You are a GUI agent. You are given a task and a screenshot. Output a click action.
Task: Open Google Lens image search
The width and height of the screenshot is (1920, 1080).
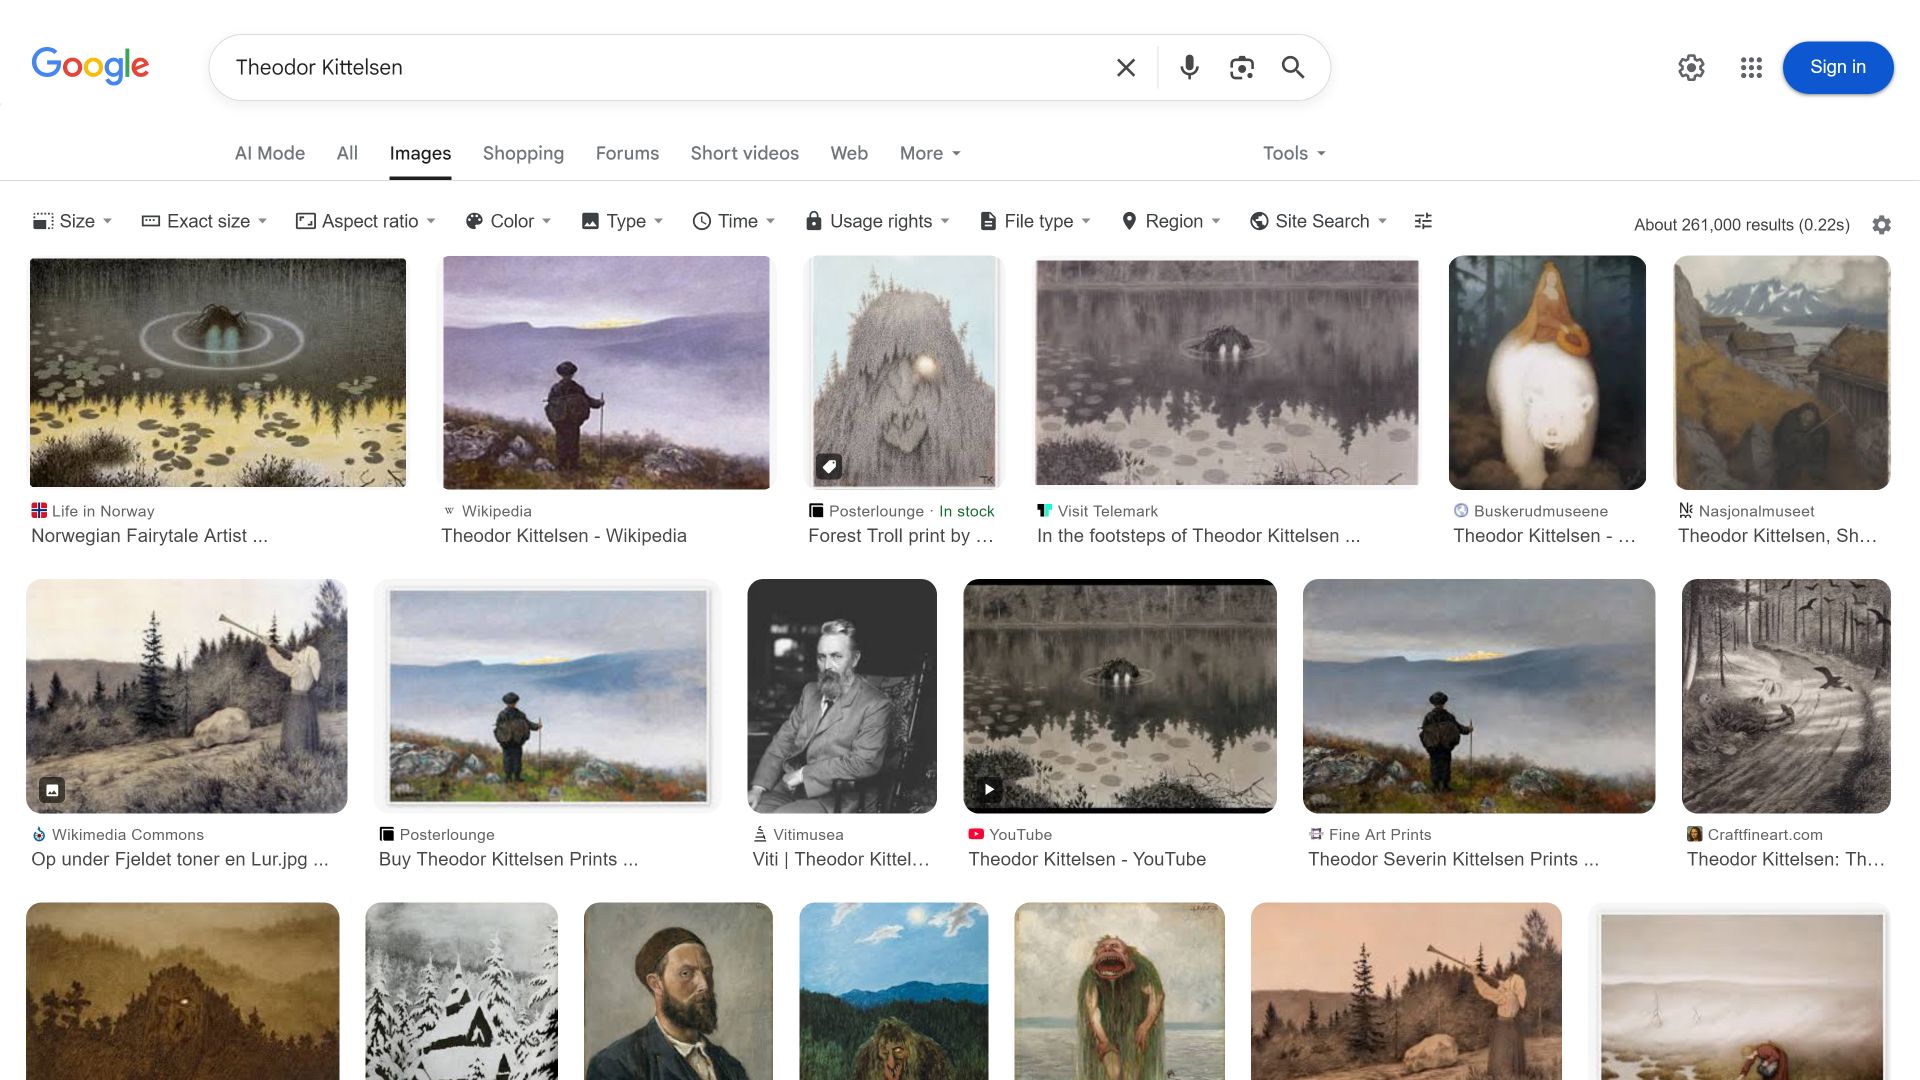[x=1241, y=67]
